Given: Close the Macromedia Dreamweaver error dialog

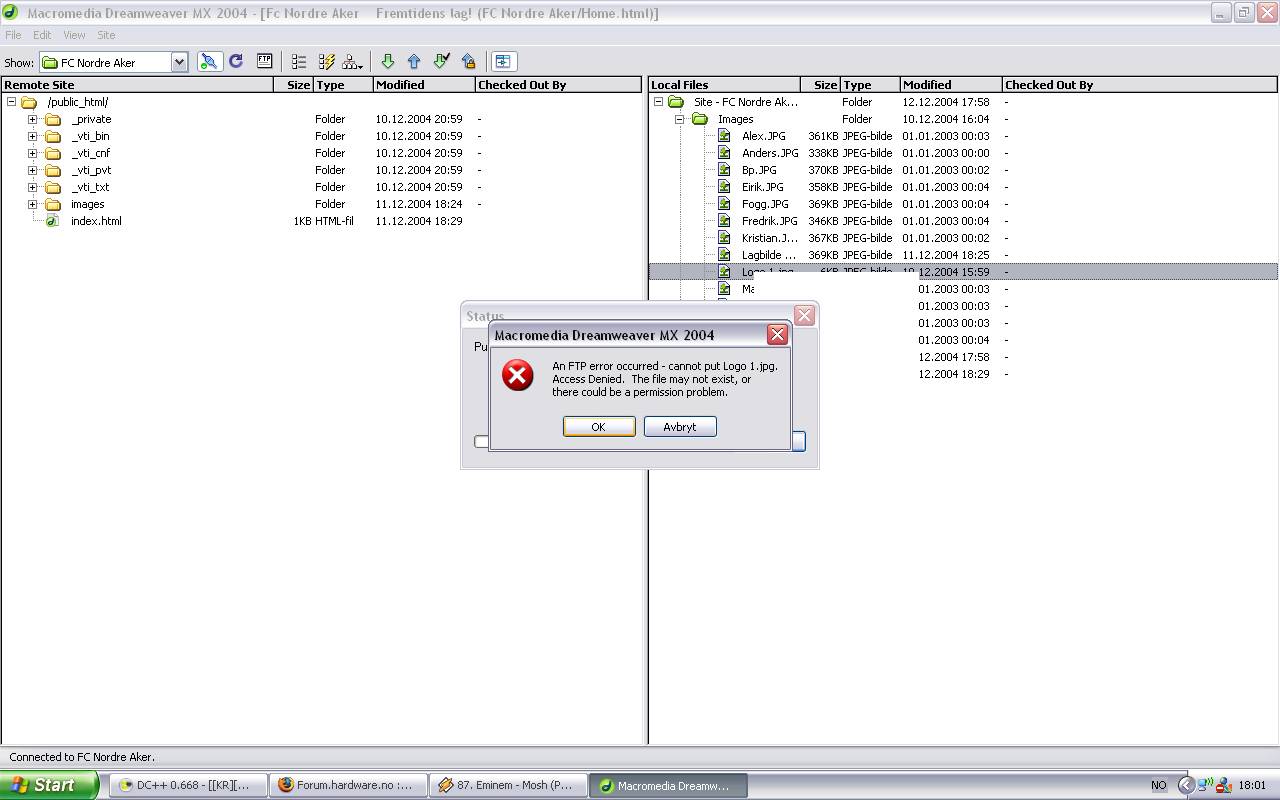Looking at the screenshot, I should [777, 335].
